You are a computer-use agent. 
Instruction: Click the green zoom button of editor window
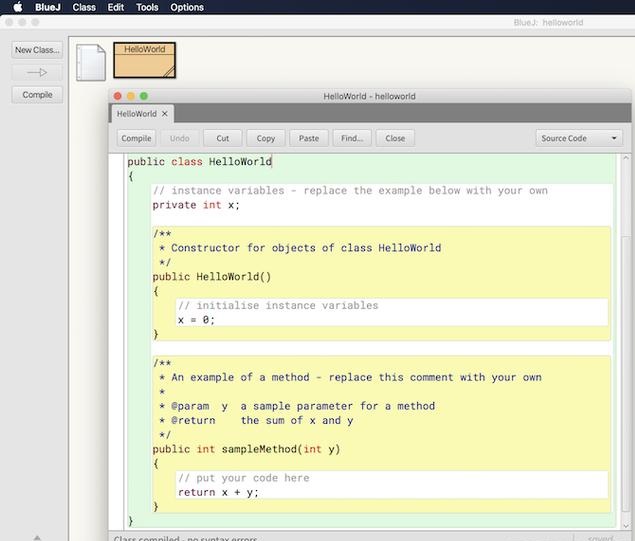(x=144, y=96)
